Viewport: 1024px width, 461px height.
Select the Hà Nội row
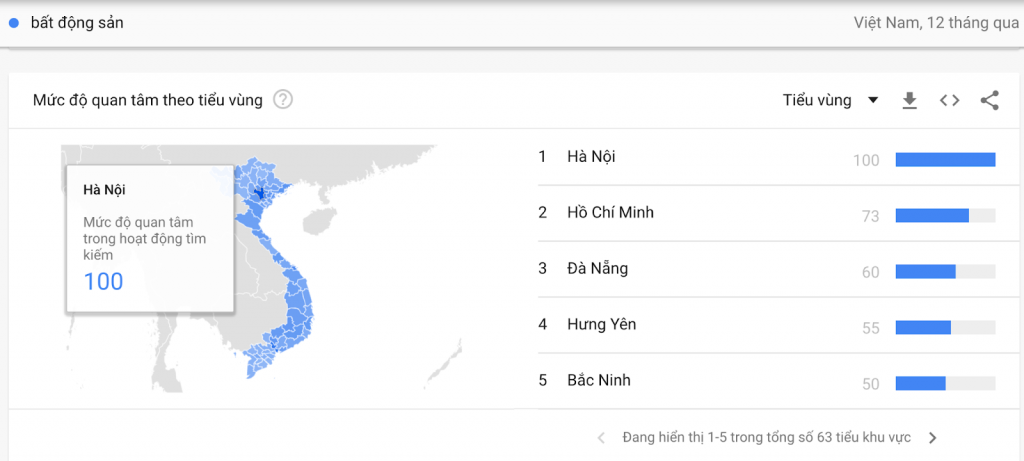[767, 158]
